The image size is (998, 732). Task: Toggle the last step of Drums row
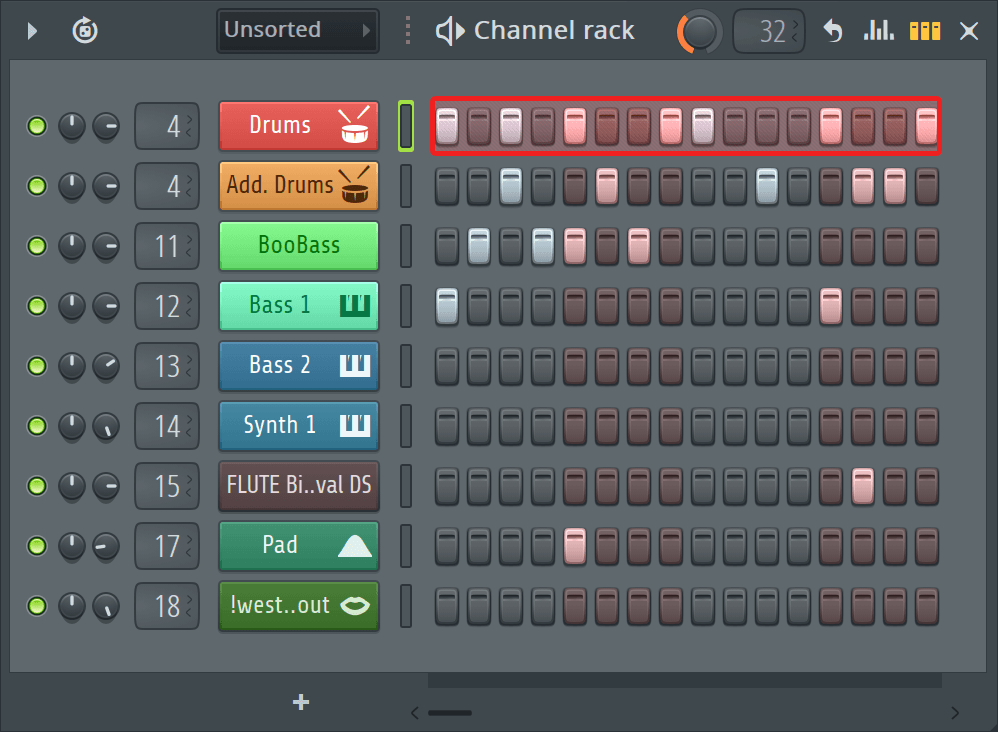click(927, 126)
